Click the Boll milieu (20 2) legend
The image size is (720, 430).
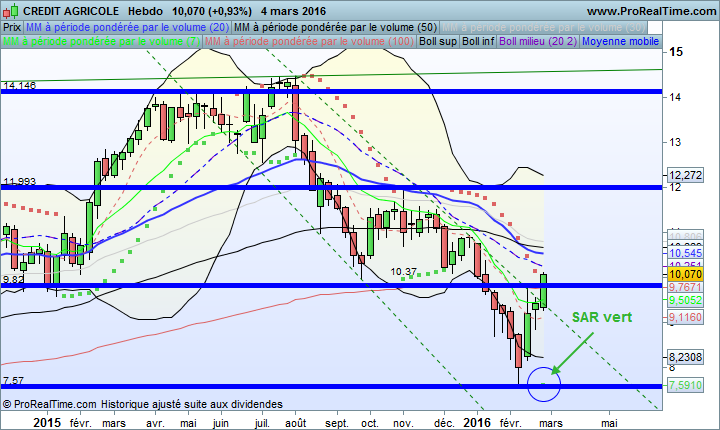coord(538,41)
